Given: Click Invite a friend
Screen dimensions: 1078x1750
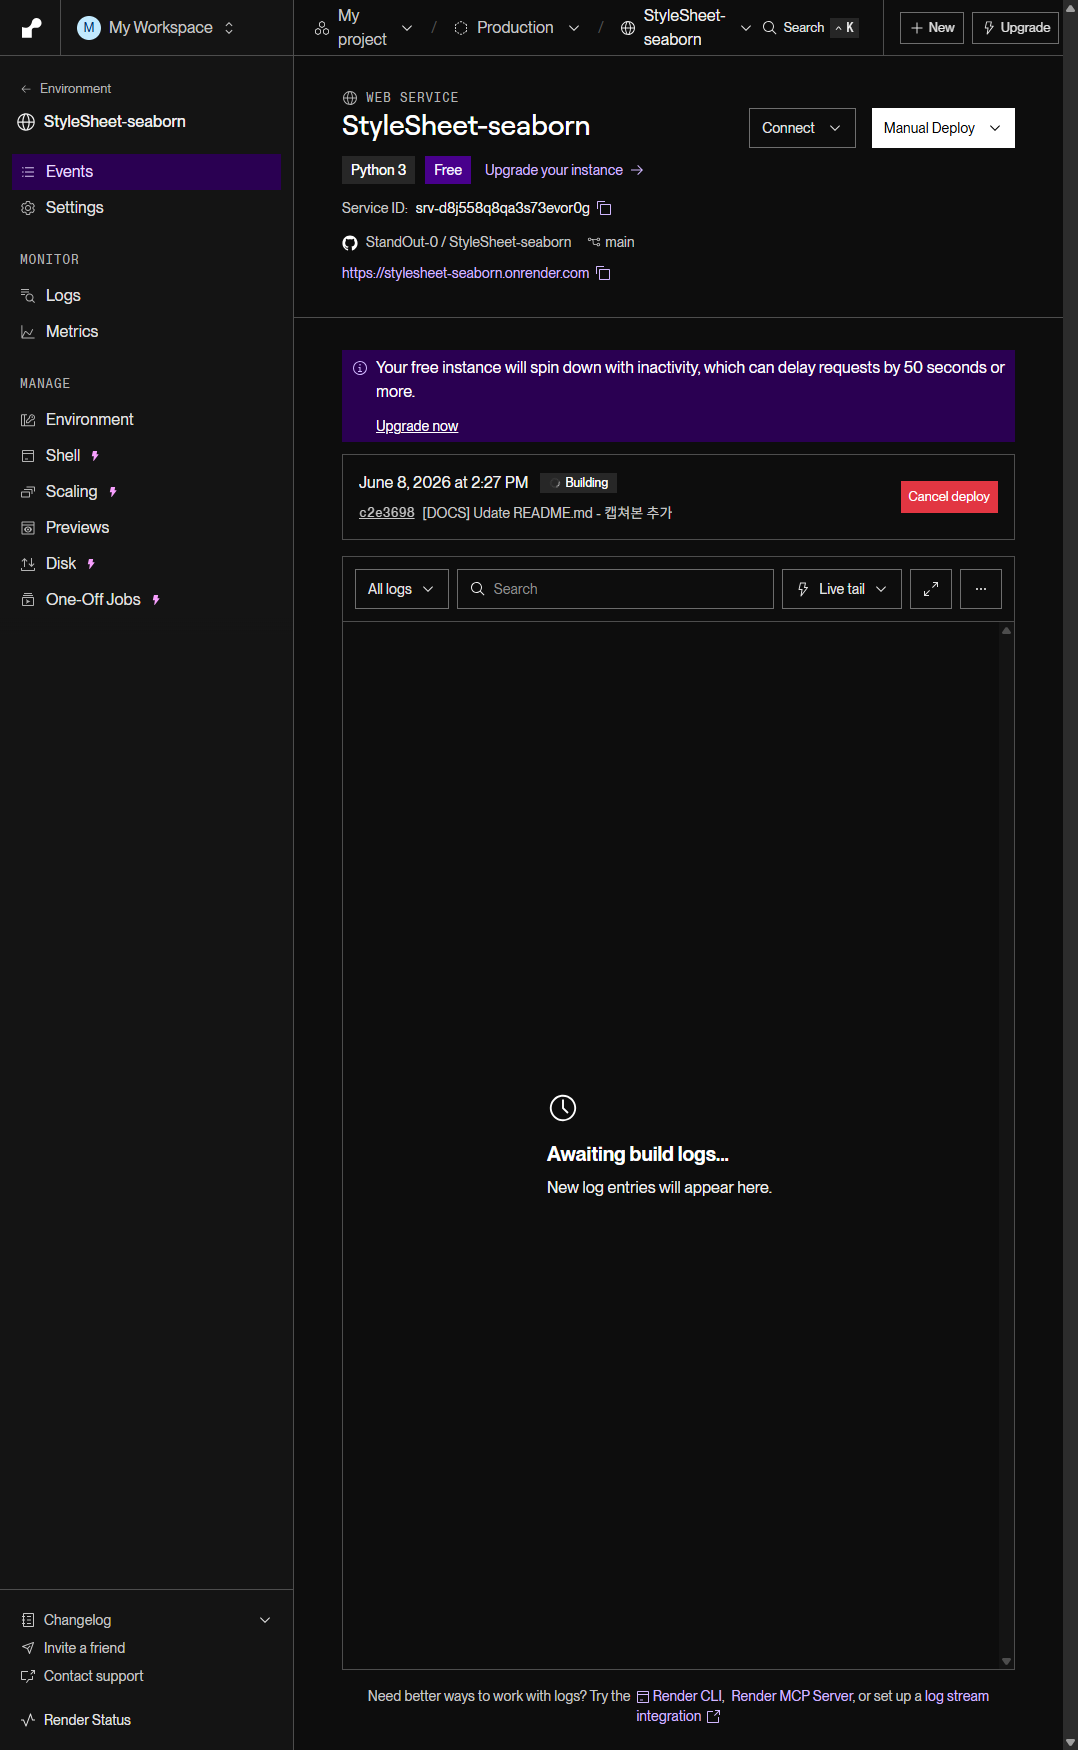Looking at the screenshot, I should point(84,1648).
